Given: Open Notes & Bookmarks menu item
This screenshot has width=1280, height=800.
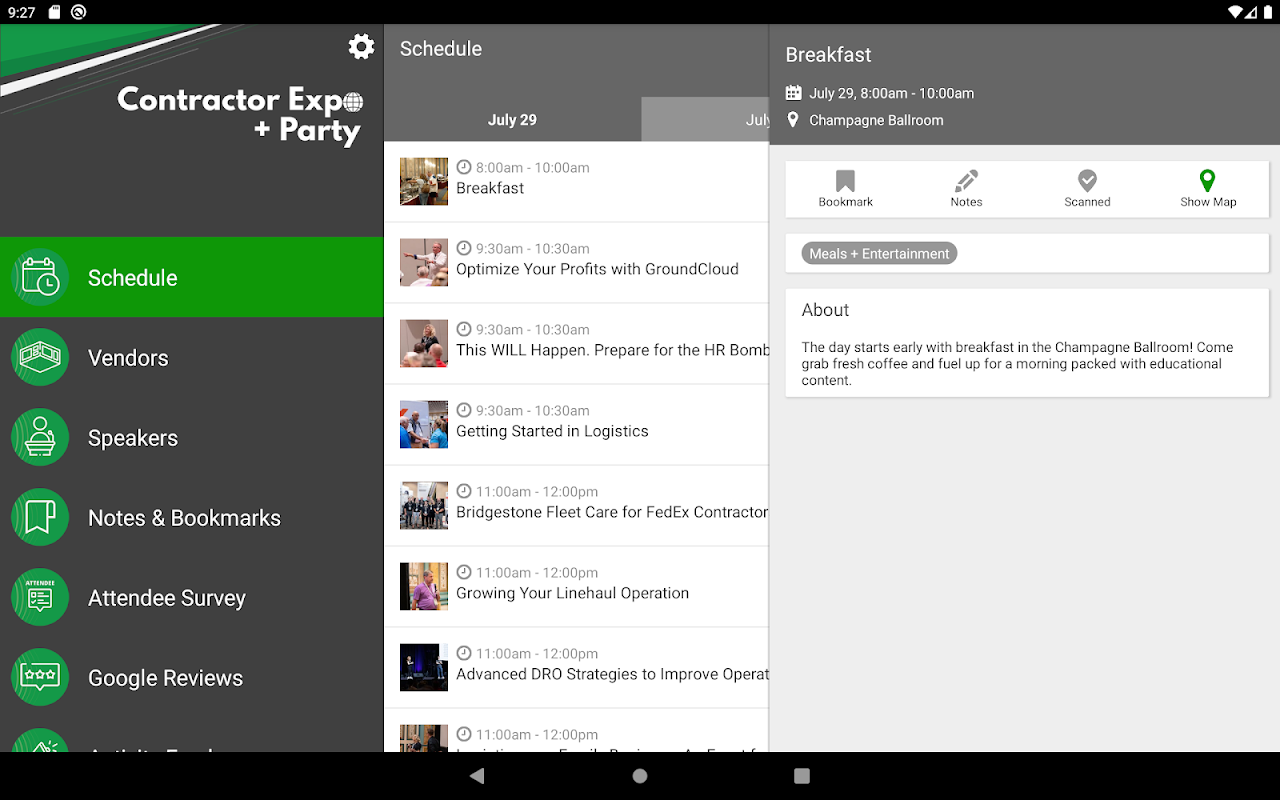Looking at the screenshot, I should coord(192,517).
